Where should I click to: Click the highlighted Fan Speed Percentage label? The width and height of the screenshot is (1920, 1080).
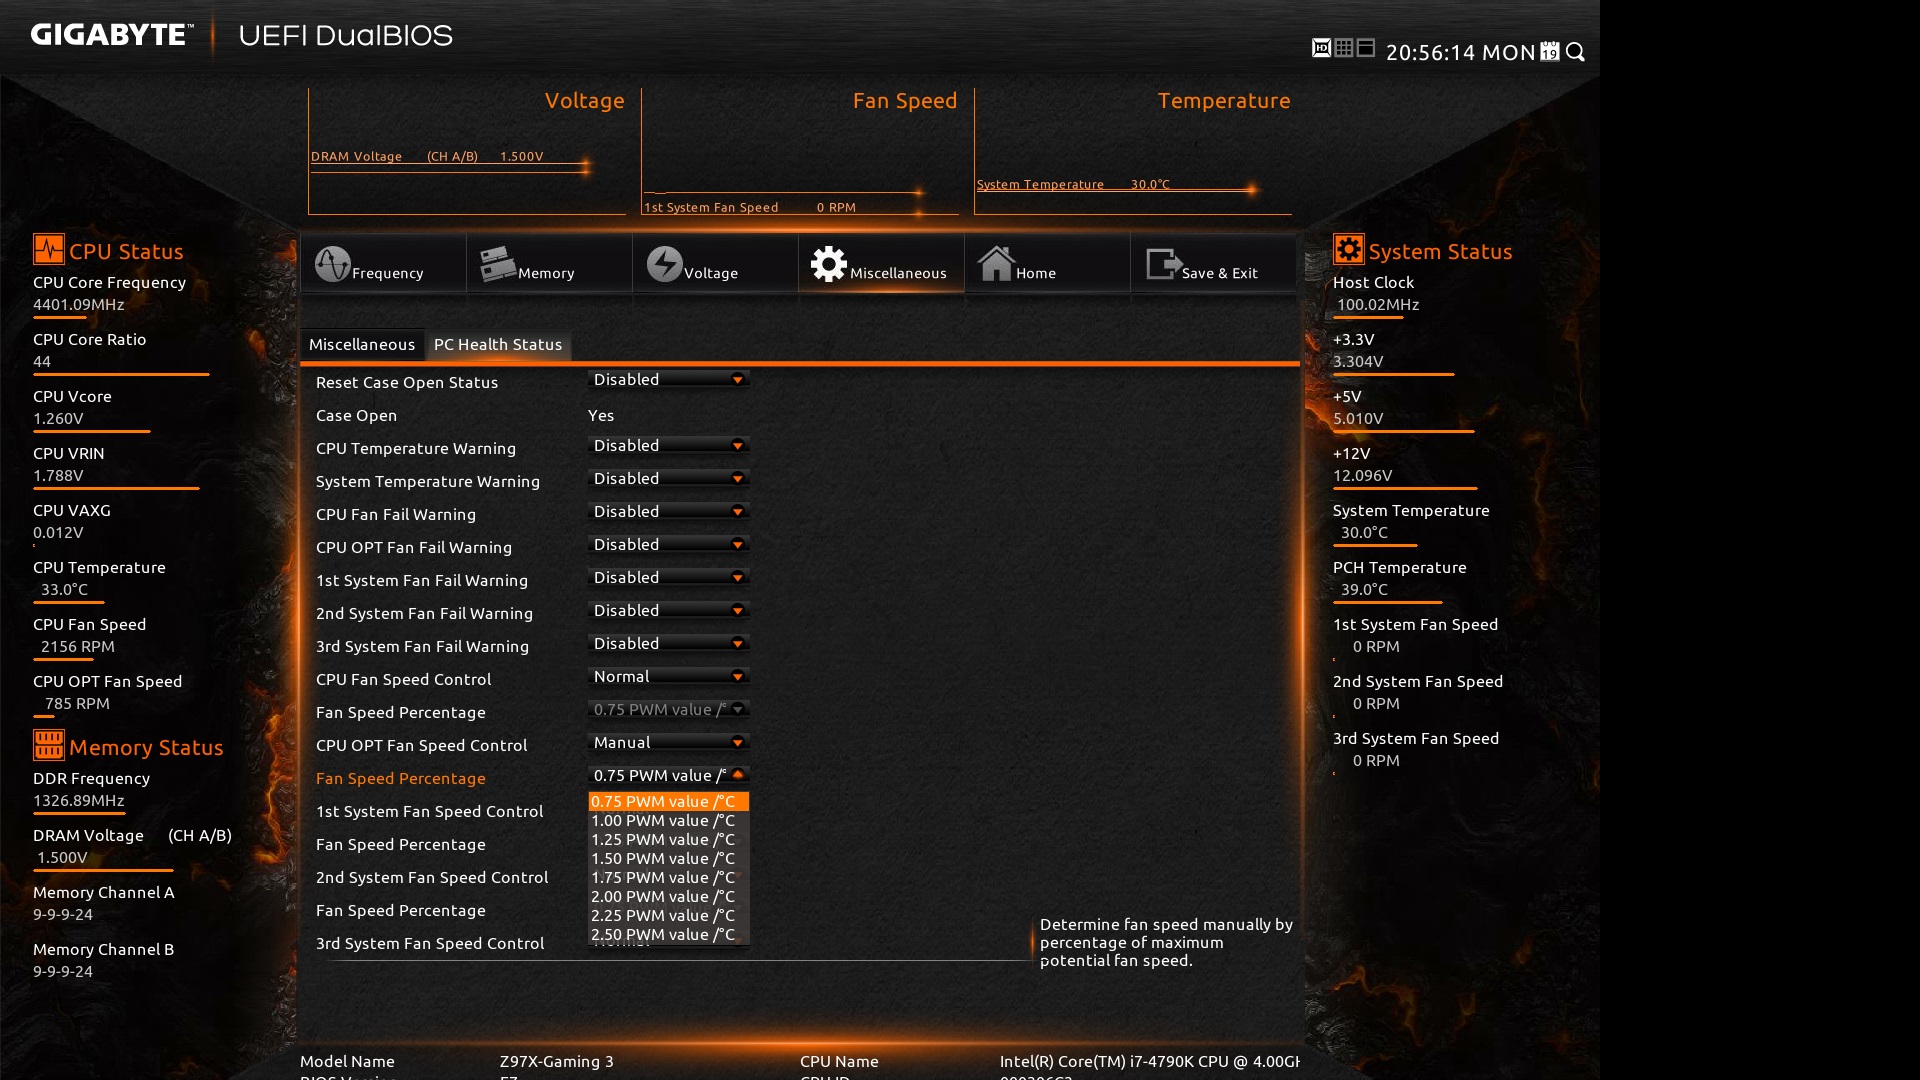[400, 778]
